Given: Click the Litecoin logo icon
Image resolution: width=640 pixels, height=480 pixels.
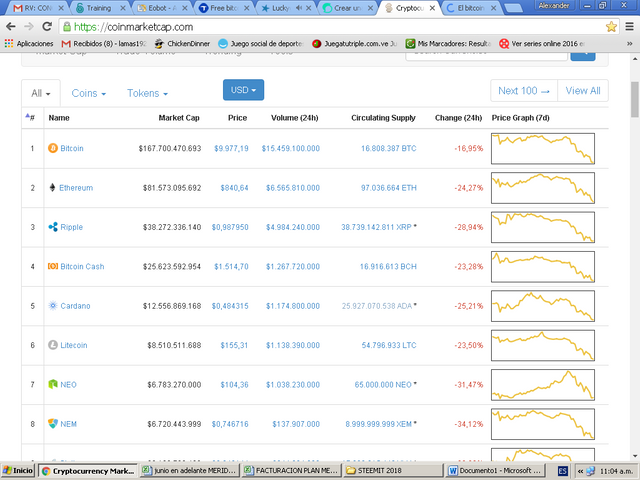Looking at the screenshot, I should click(53, 345).
